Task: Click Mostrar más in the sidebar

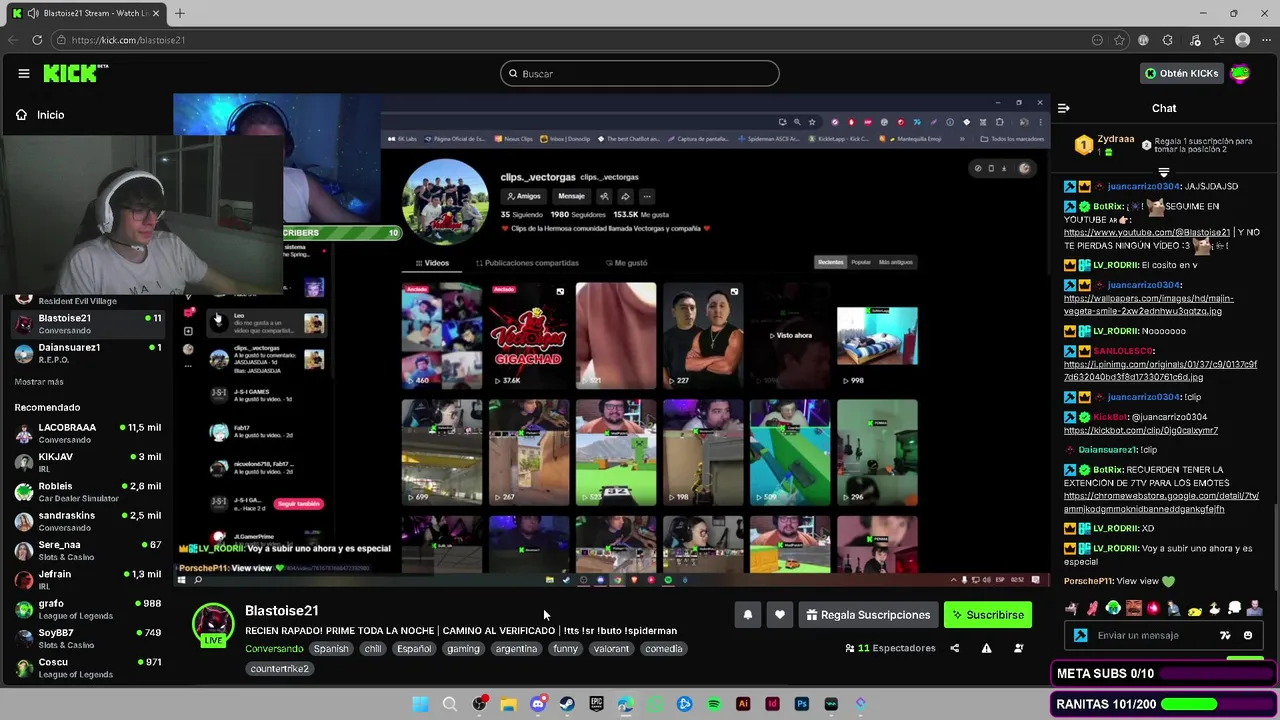Action: click(39, 381)
